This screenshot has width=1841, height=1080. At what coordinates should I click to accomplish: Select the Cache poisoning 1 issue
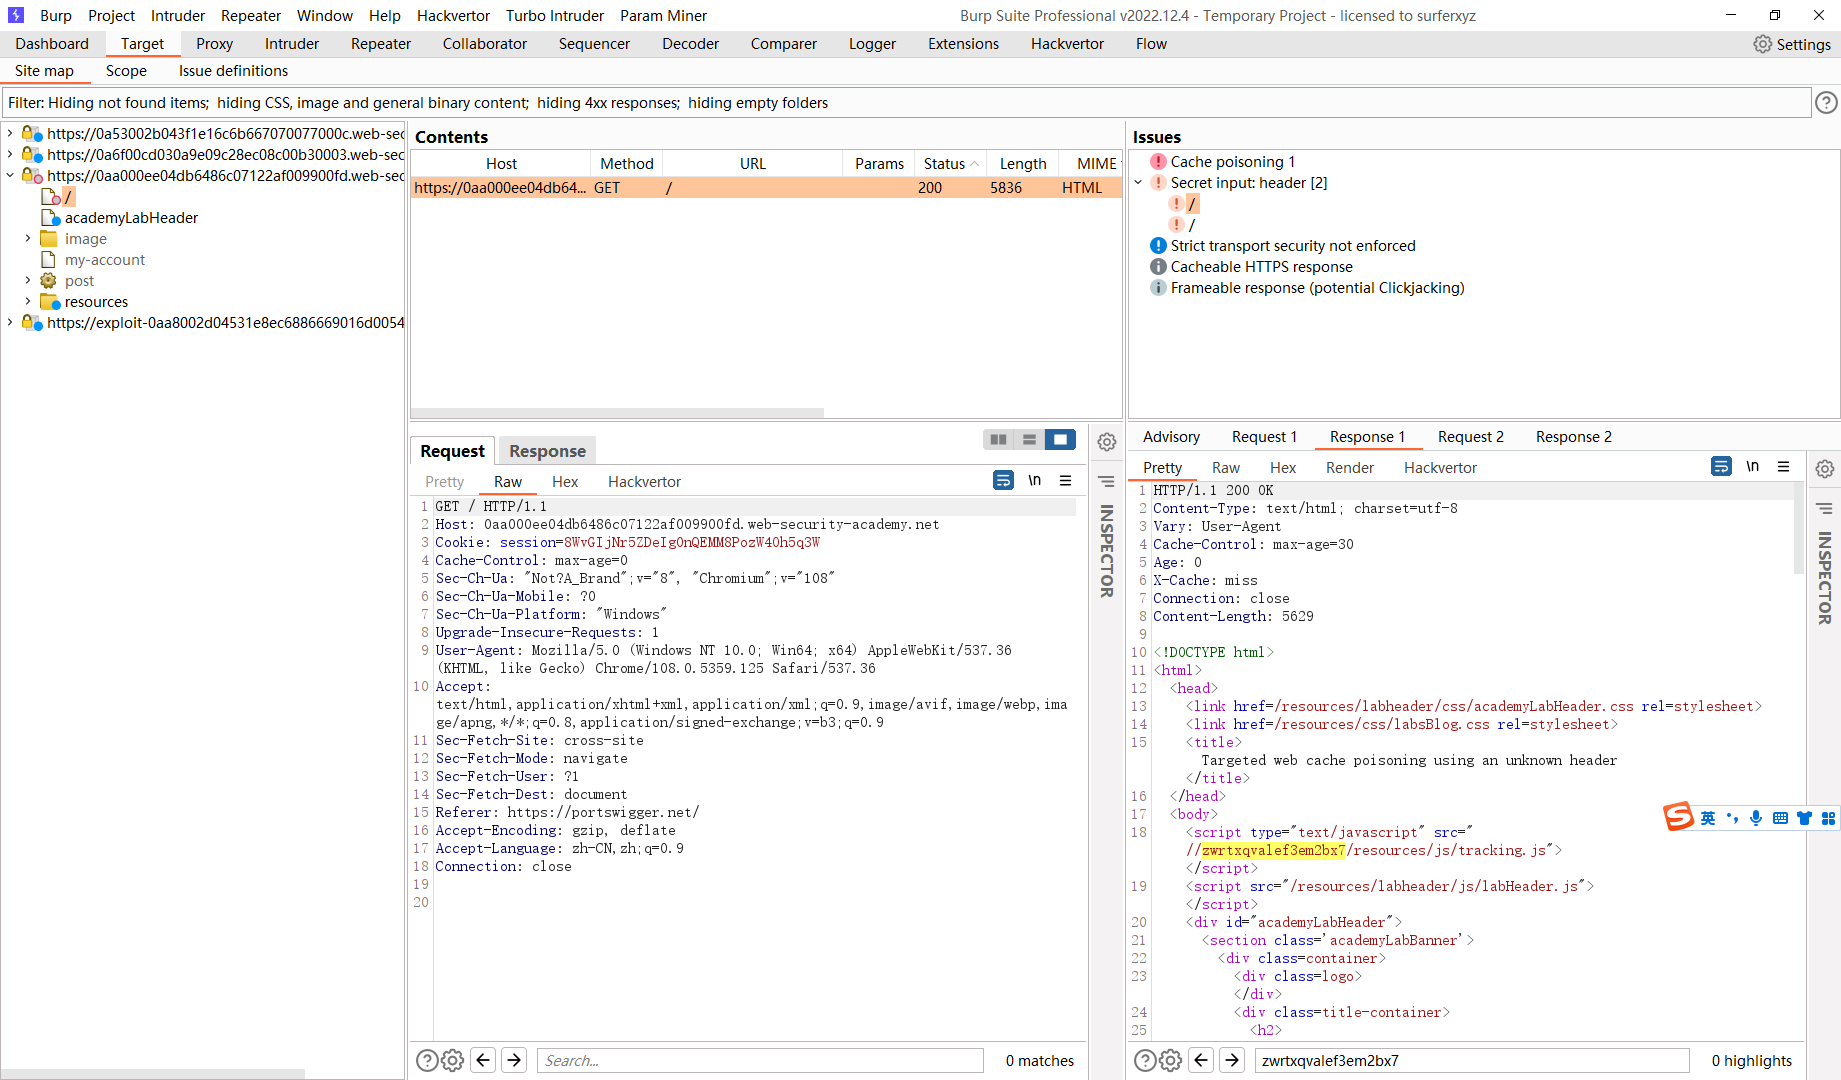[x=1232, y=162]
